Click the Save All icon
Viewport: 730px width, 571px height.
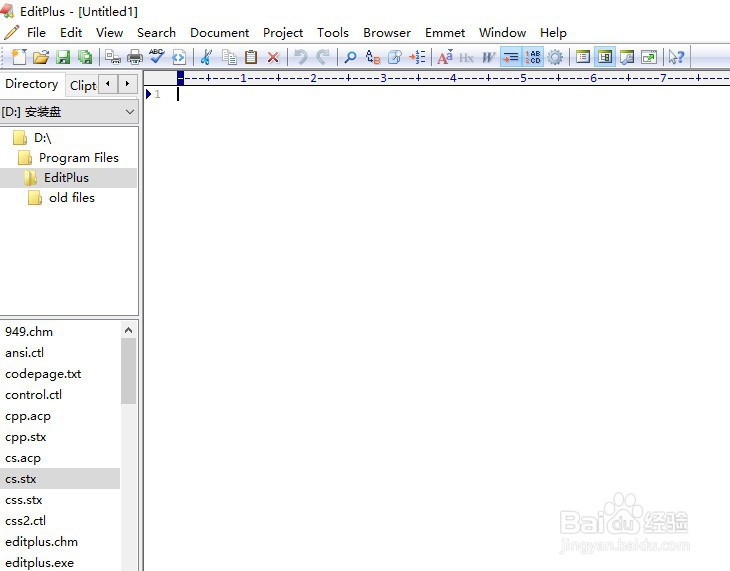(x=85, y=57)
